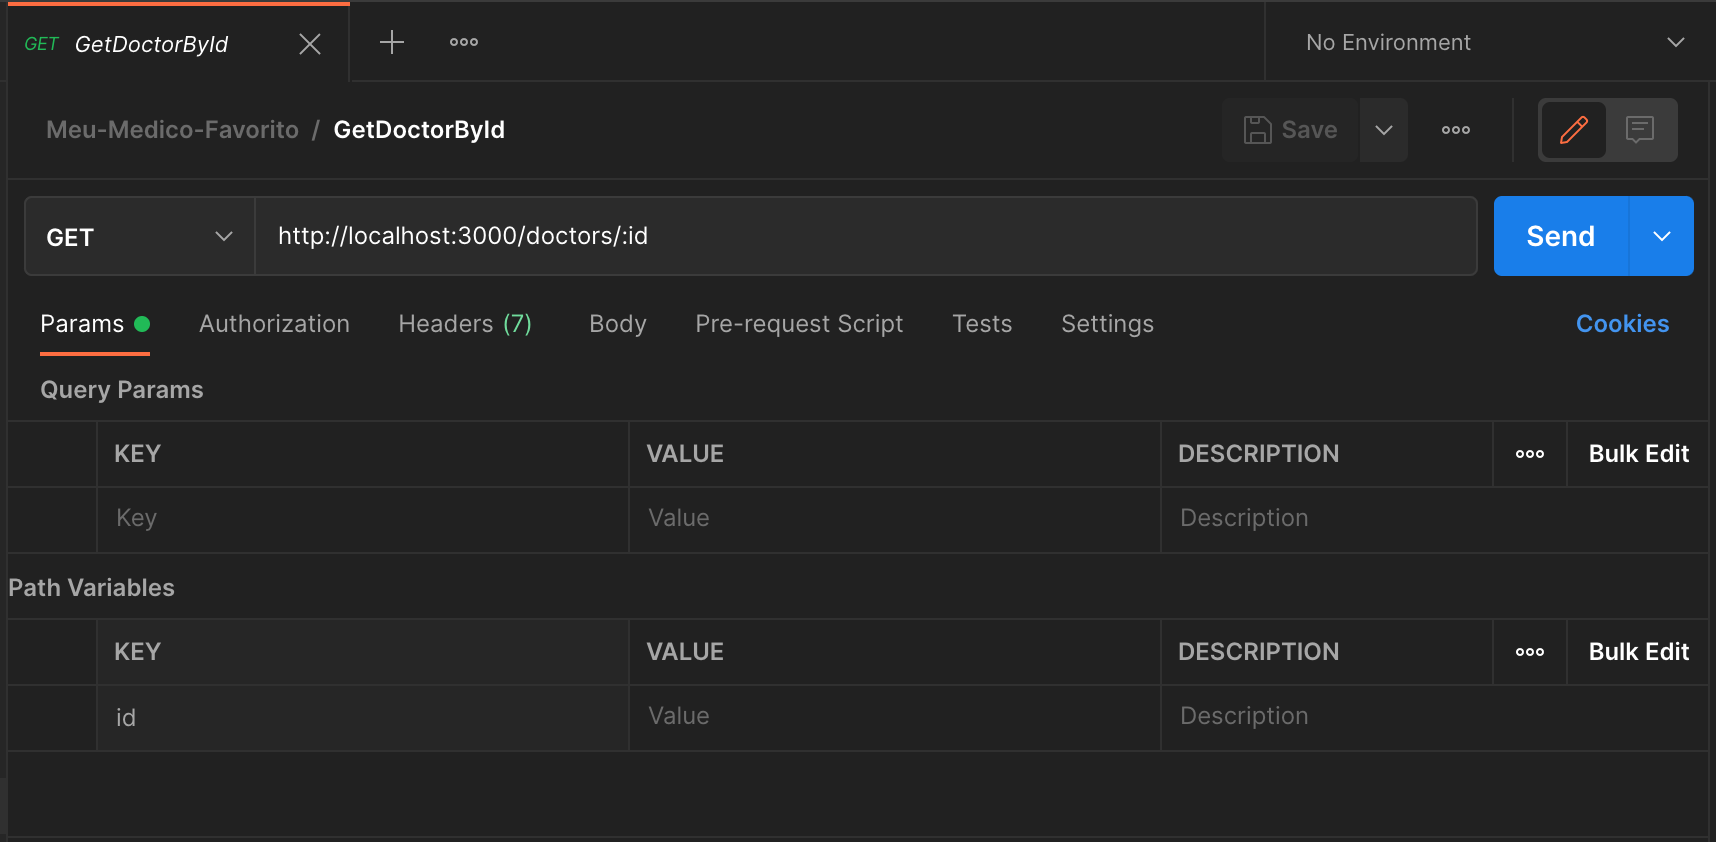Select the id path variable key

[x=363, y=718]
